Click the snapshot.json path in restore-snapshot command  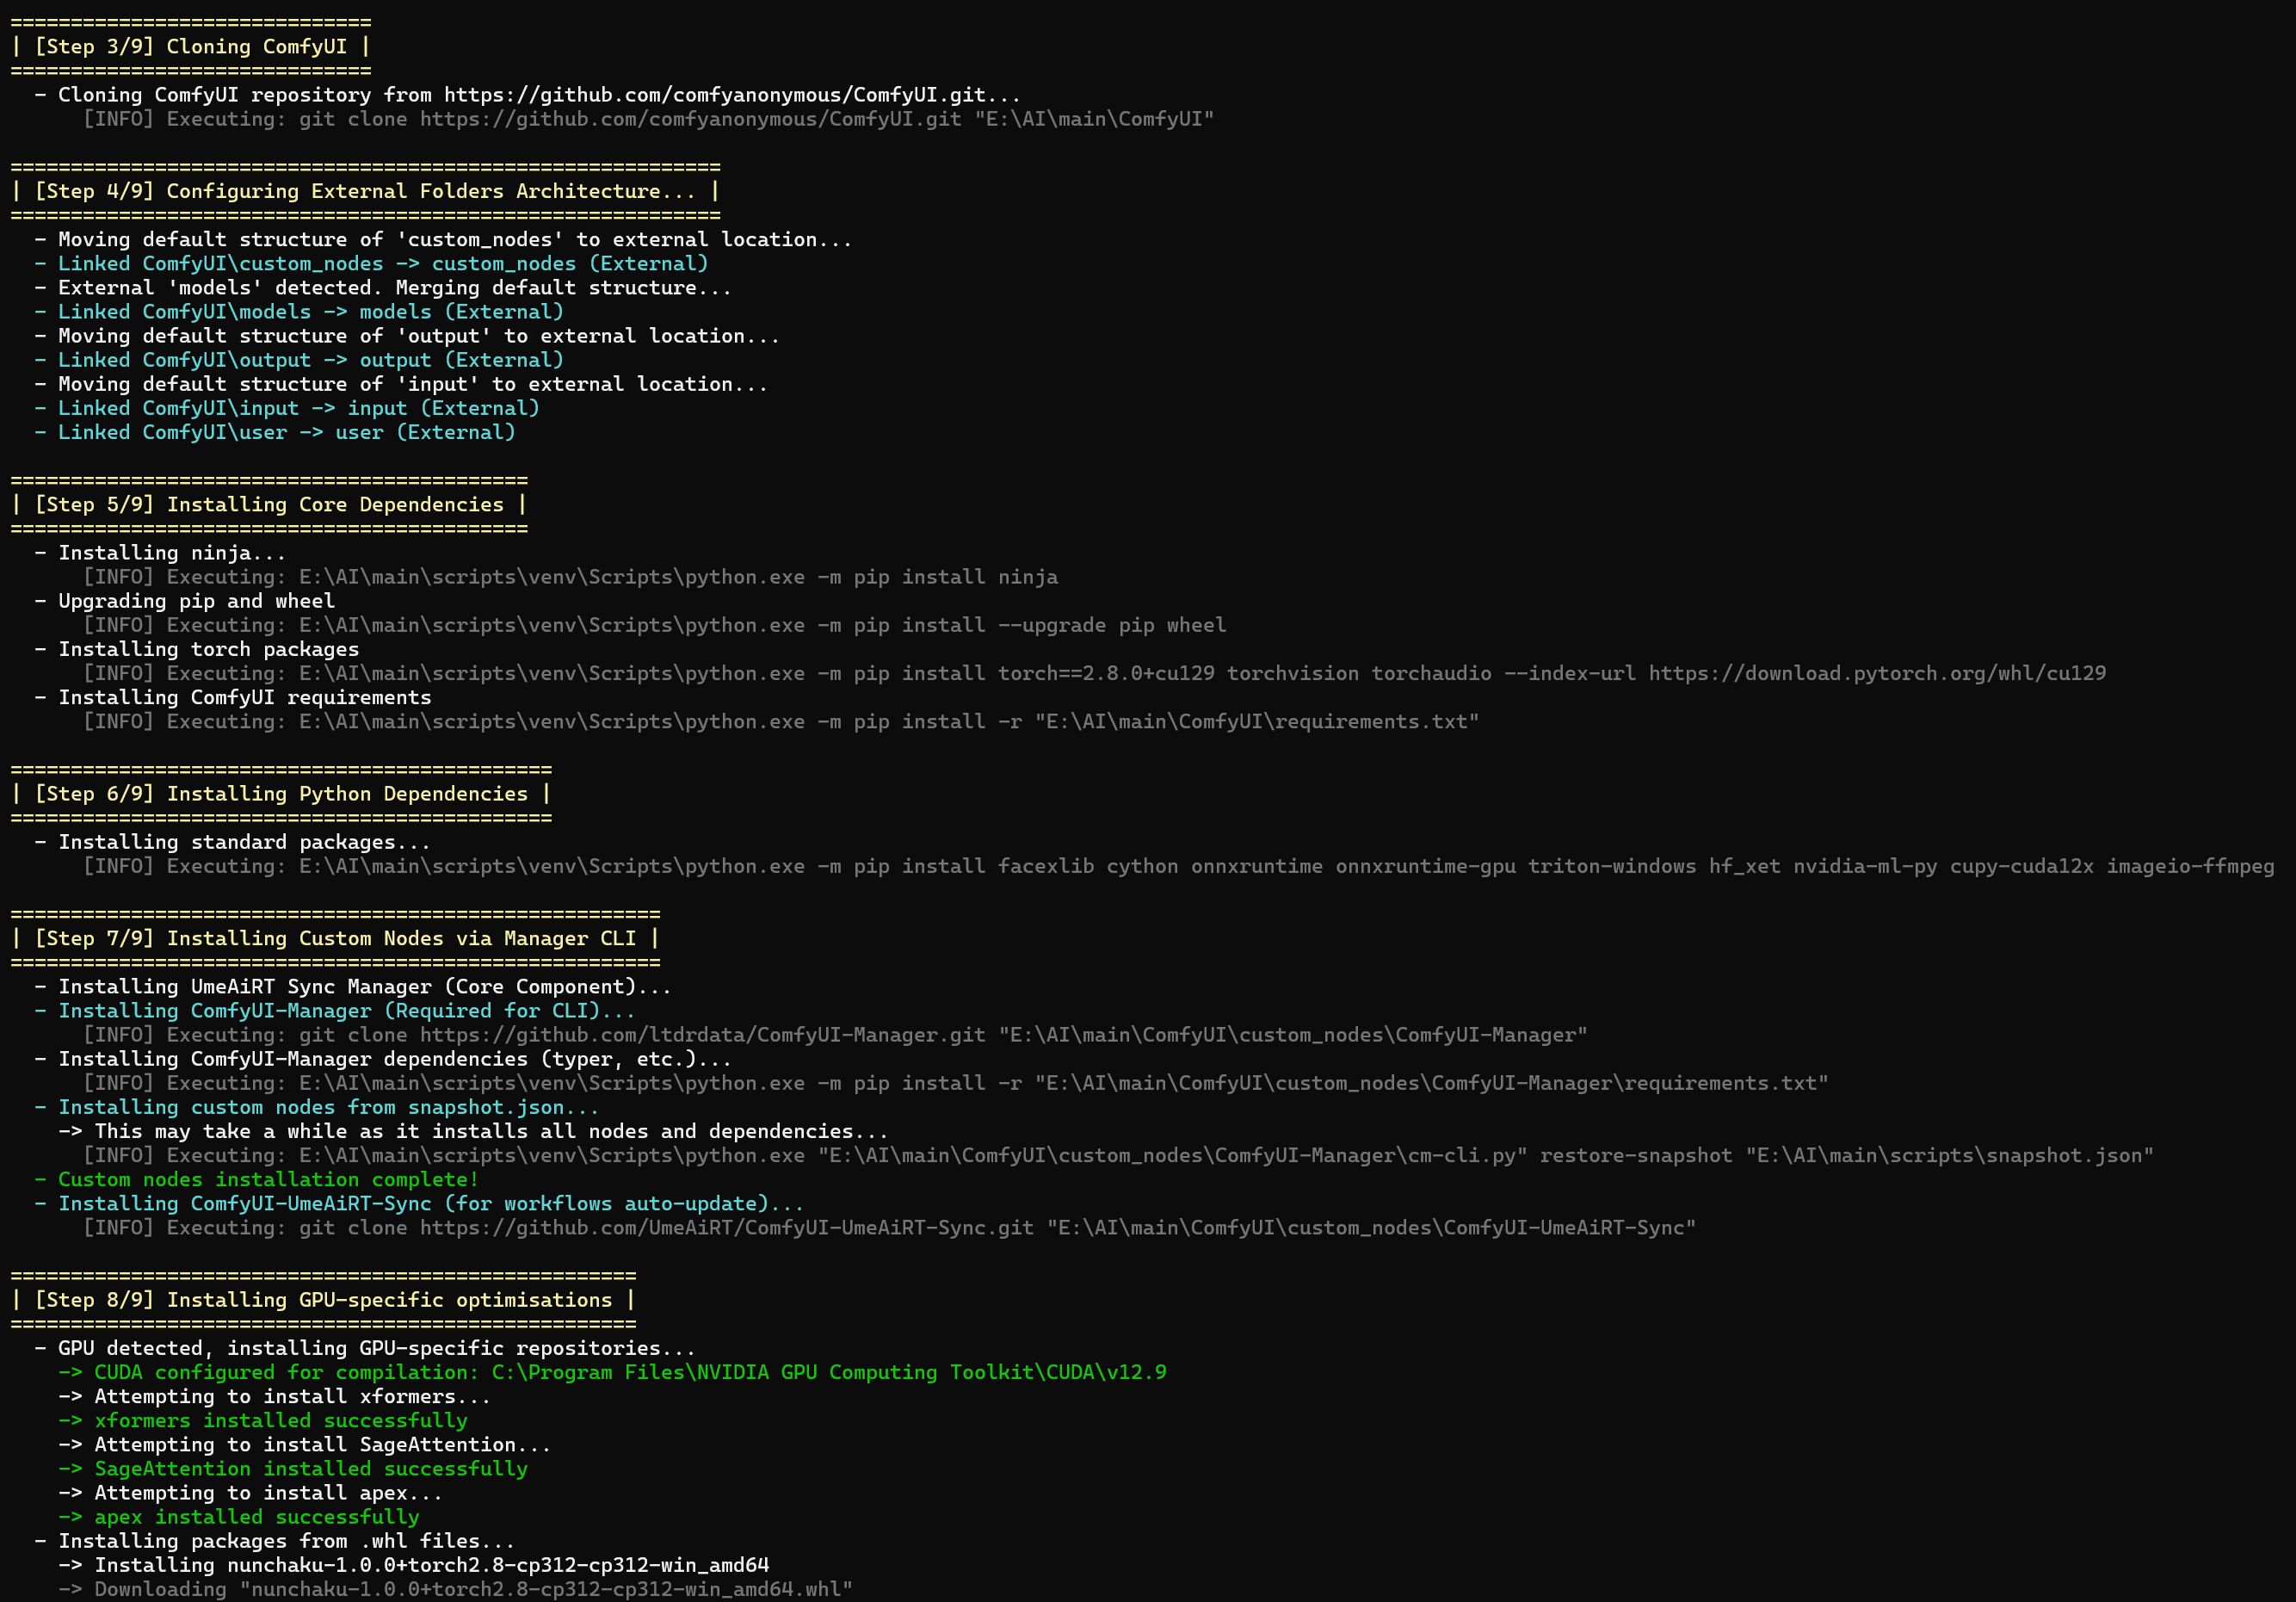[x=1948, y=1156]
